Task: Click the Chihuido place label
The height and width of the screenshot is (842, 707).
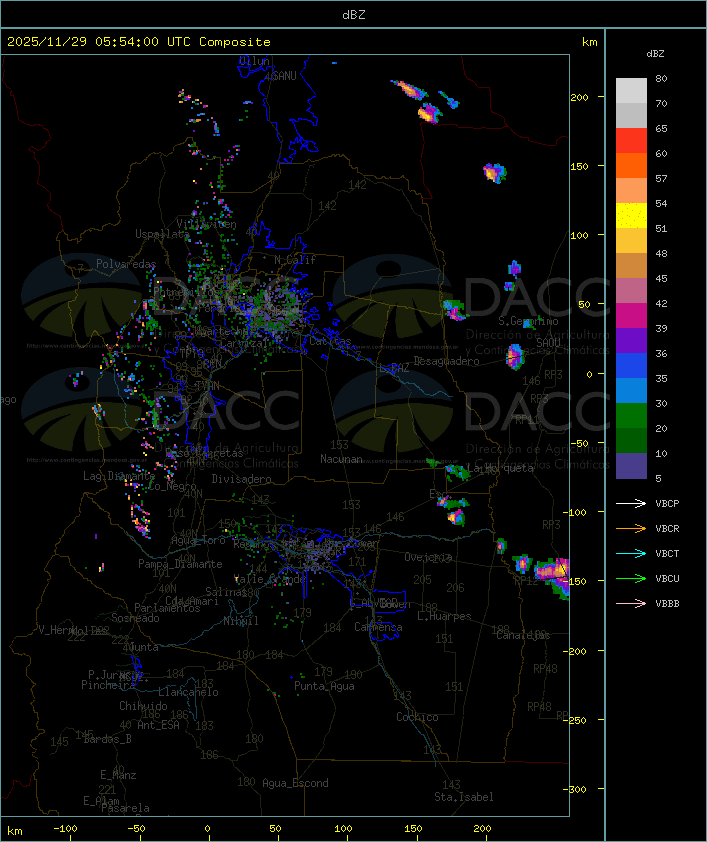Action: tap(143, 706)
